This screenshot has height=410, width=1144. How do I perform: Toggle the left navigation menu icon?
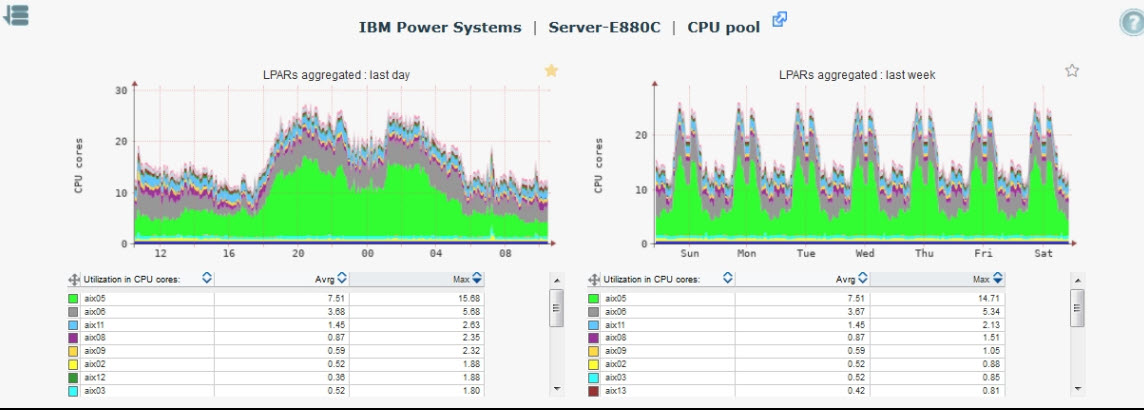[17, 15]
